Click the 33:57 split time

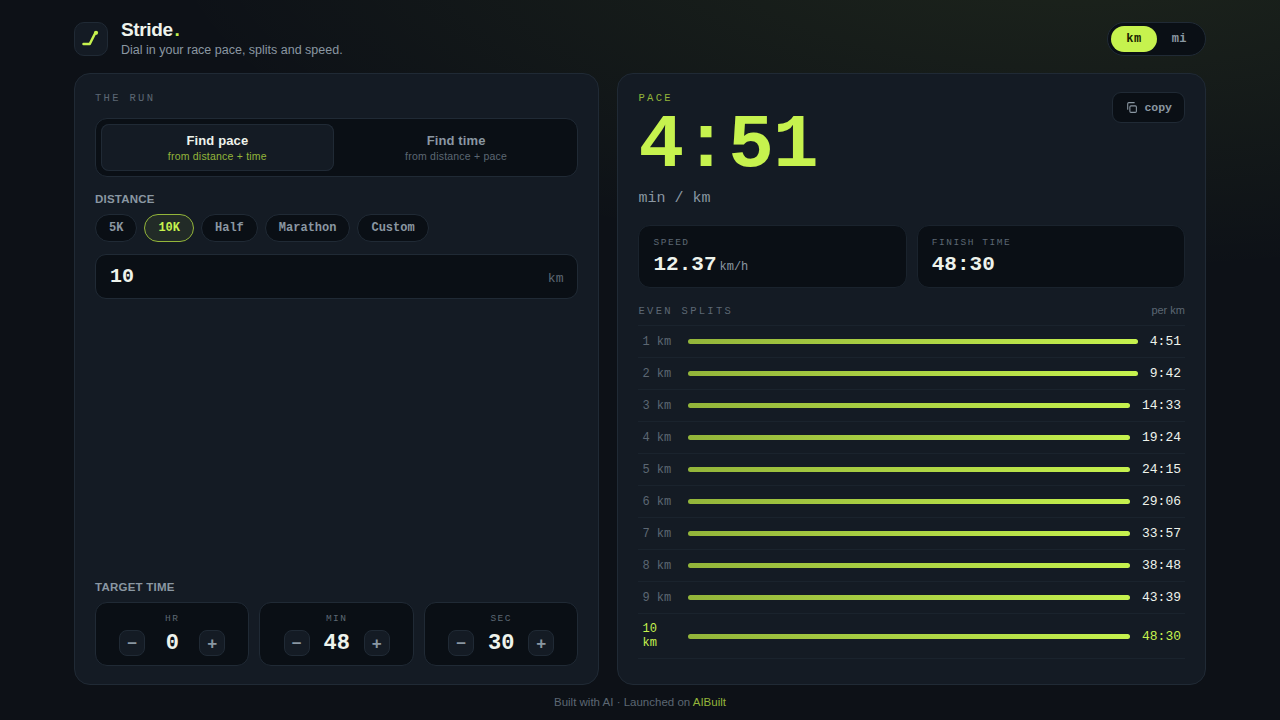1161,533
